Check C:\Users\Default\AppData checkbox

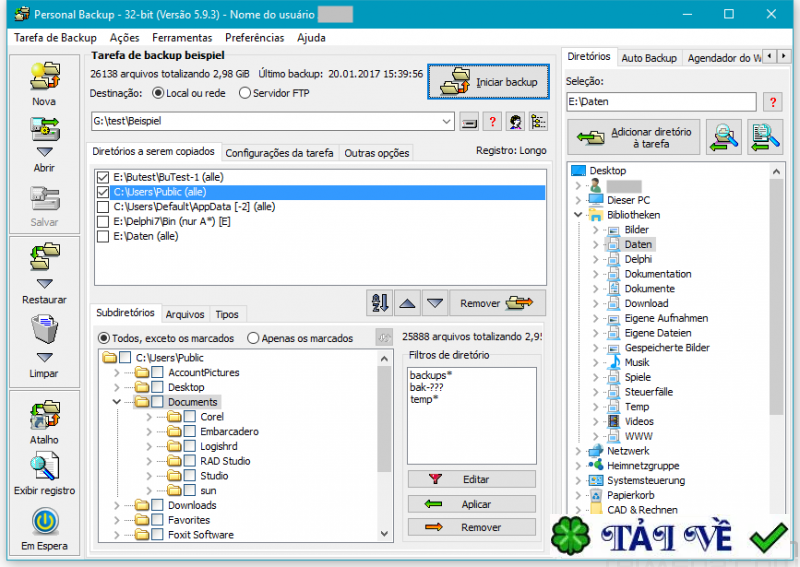103,207
